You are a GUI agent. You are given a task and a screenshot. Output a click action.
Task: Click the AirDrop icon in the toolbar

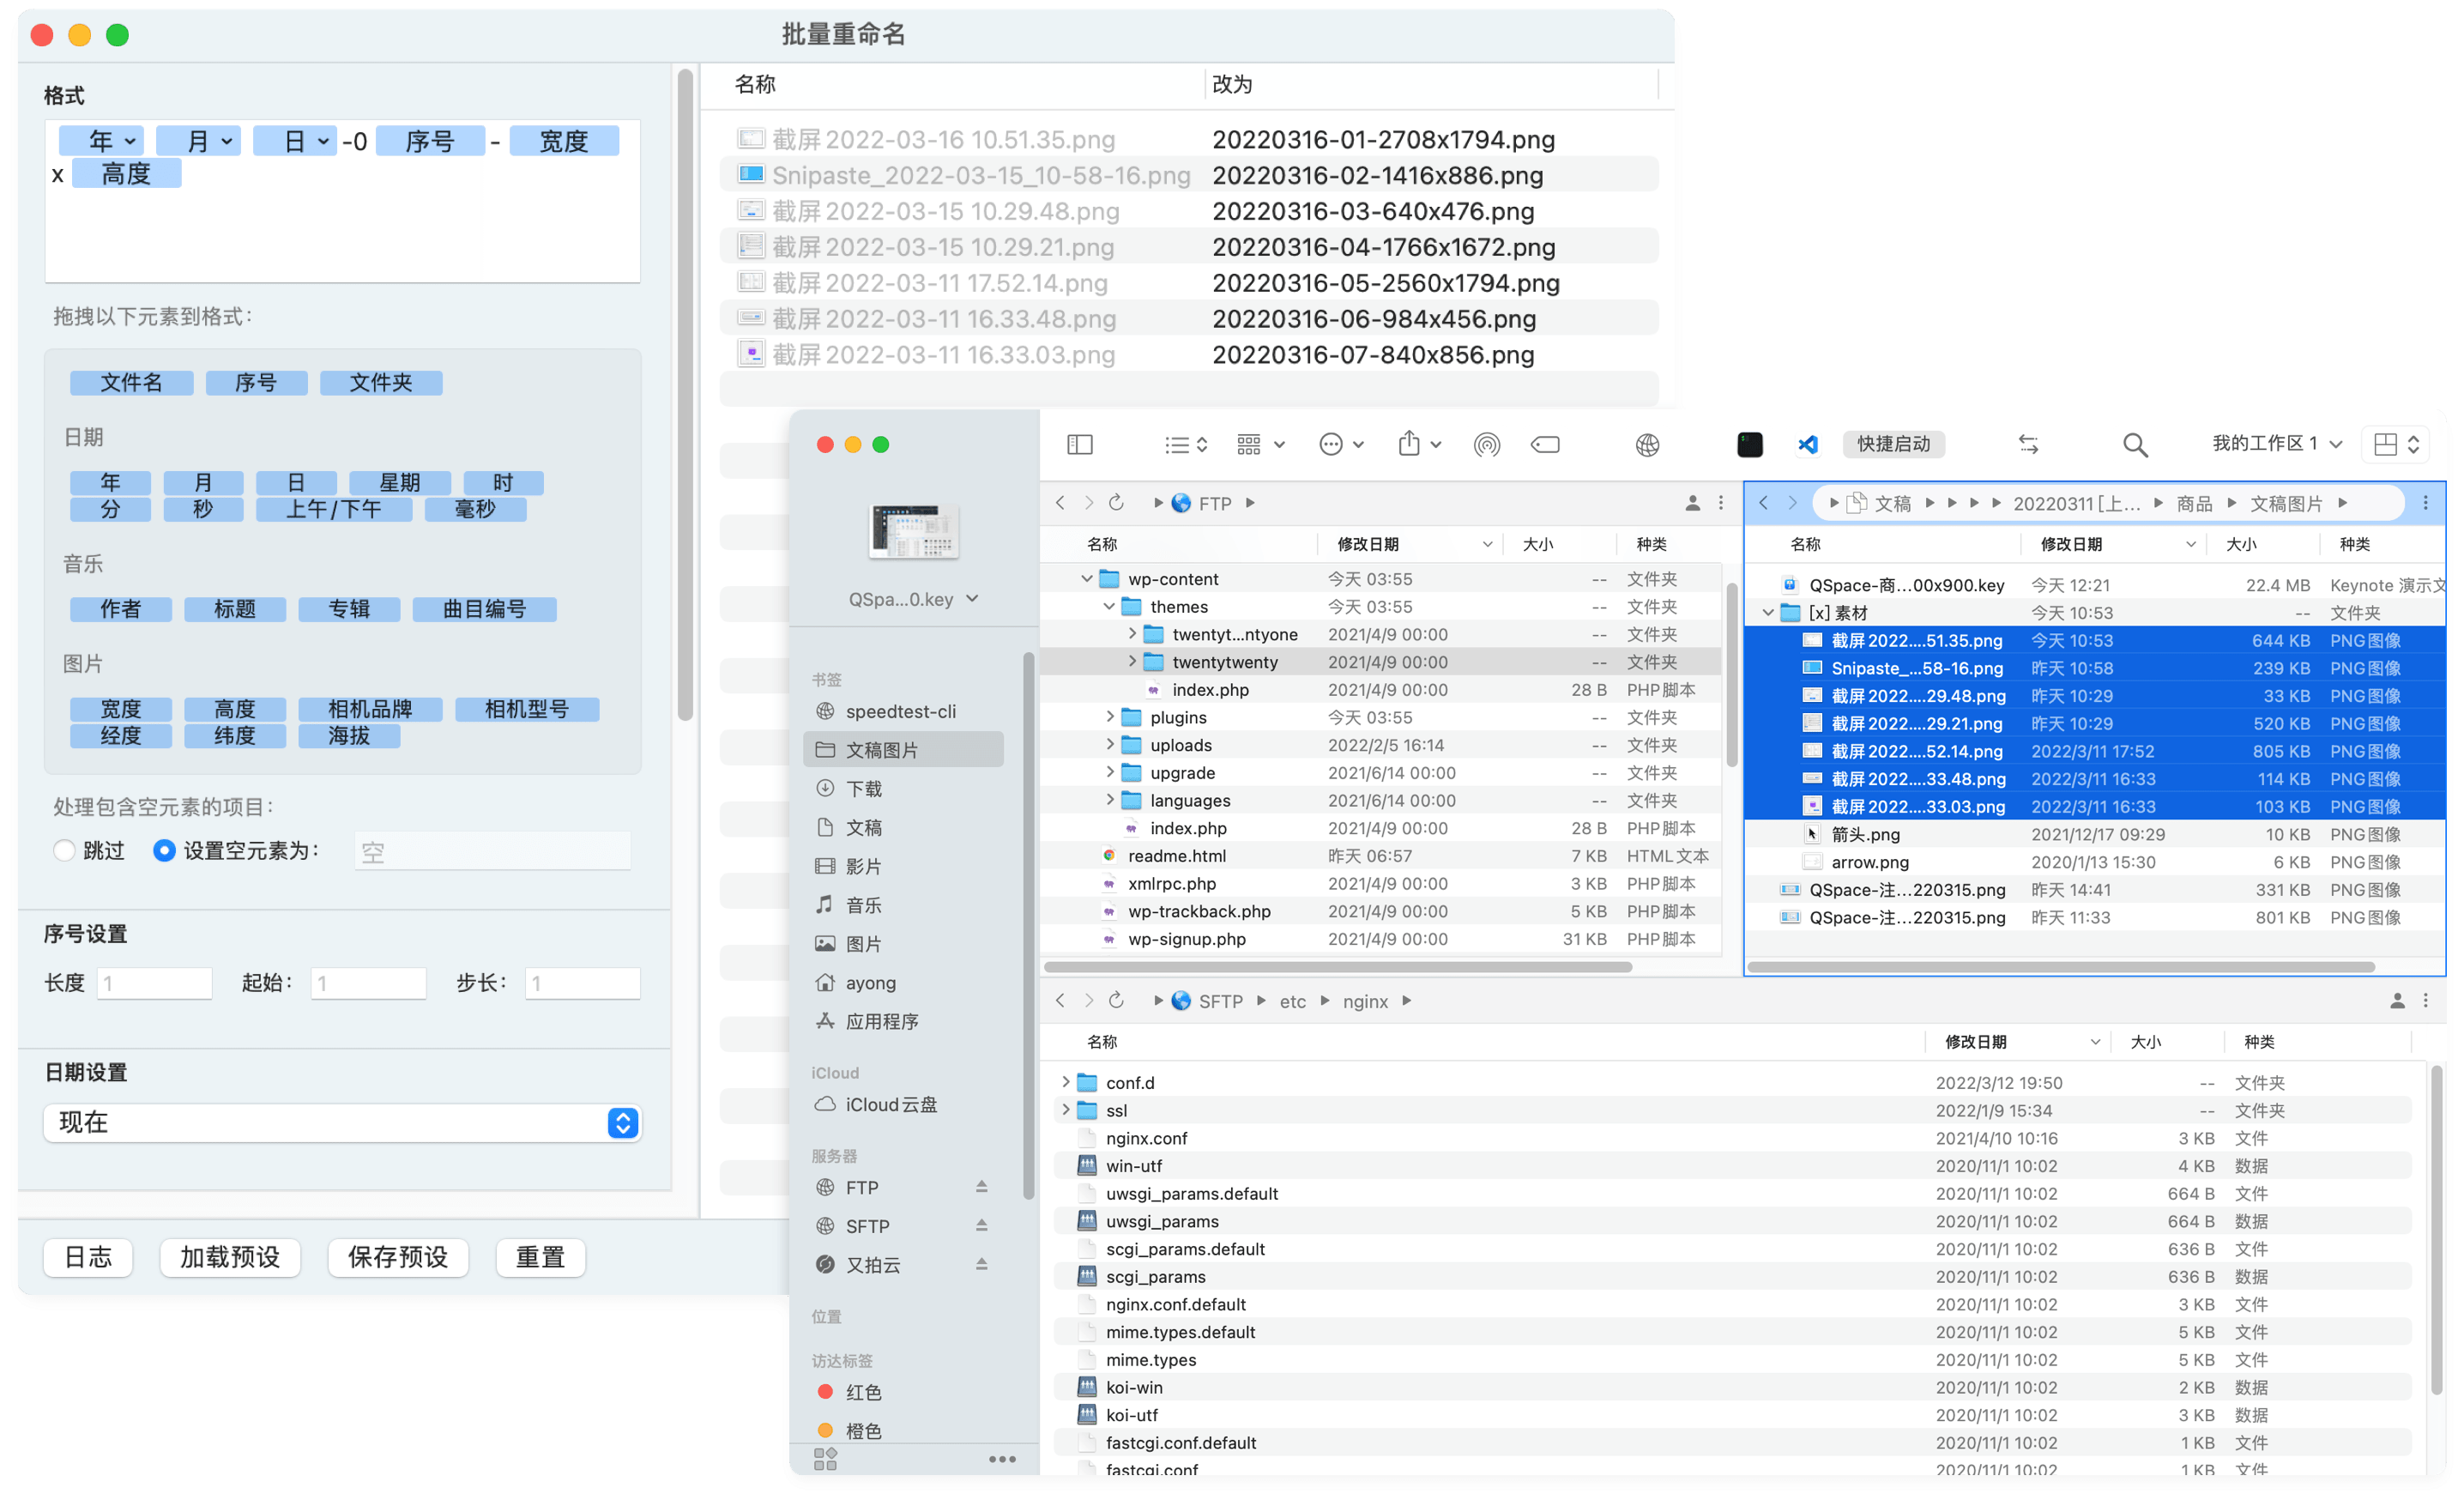[1487, 444]
